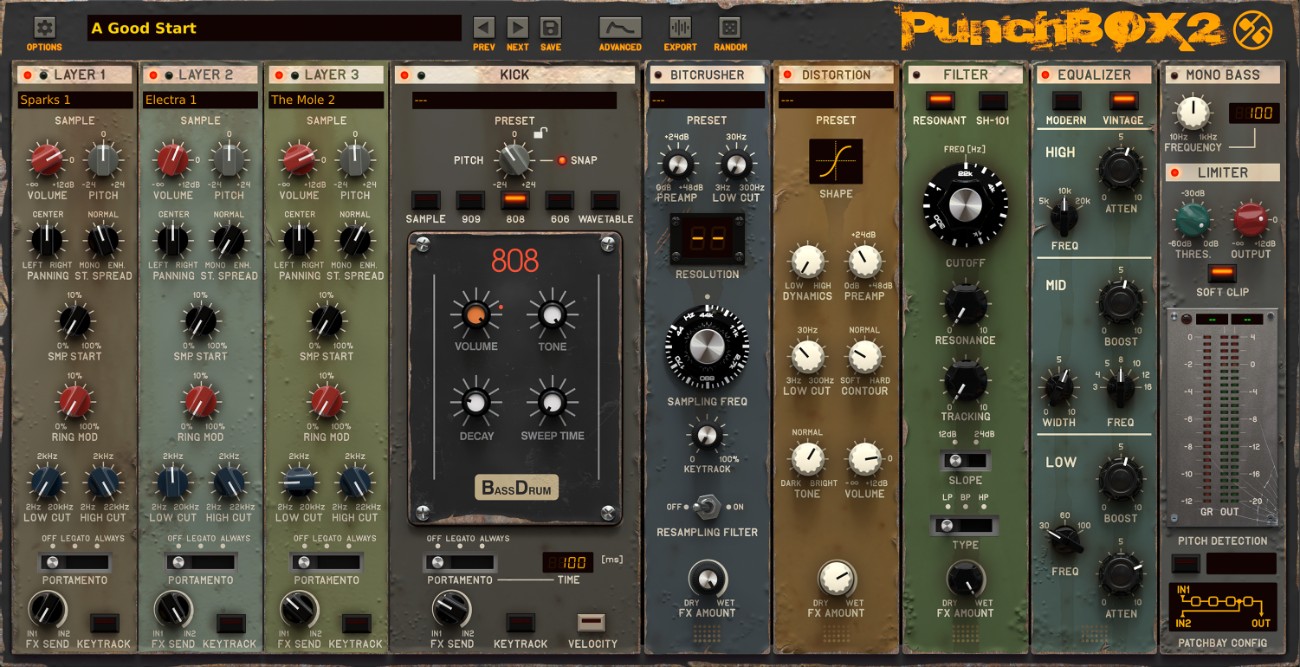Image resolution: width=1300 pixels, height=667 pixels.
Task: Select the 606 kick generator
Action: [560, 200]
